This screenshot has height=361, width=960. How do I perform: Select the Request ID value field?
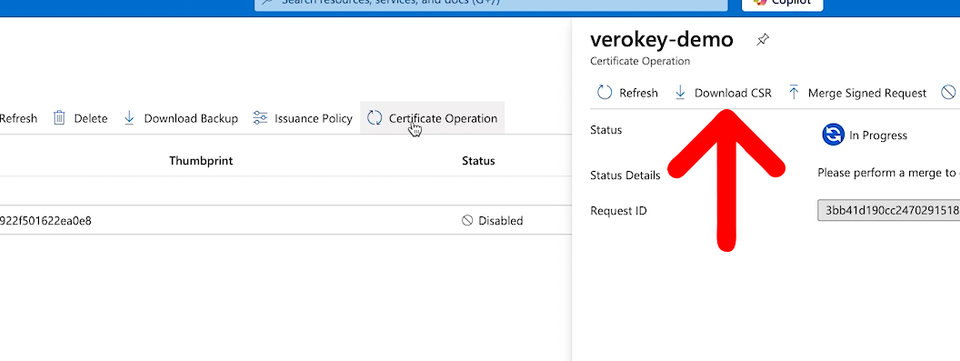[888, 210]
